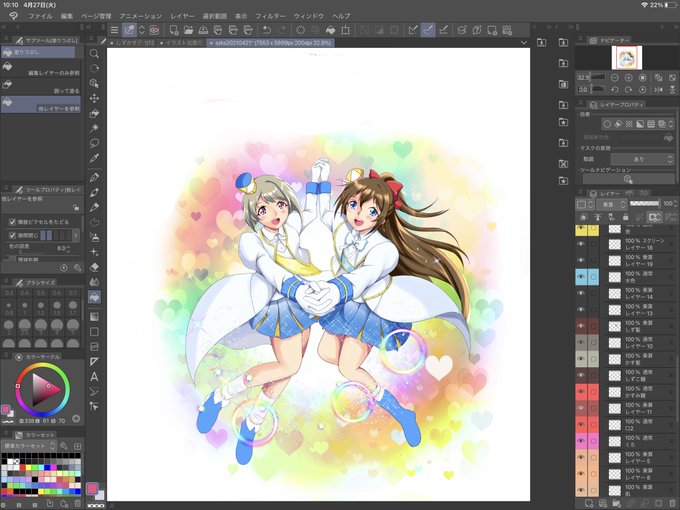Select the 他レイヤーを参照 sub tool
This screenshot has height=510, width=680.
pos(41,105)
